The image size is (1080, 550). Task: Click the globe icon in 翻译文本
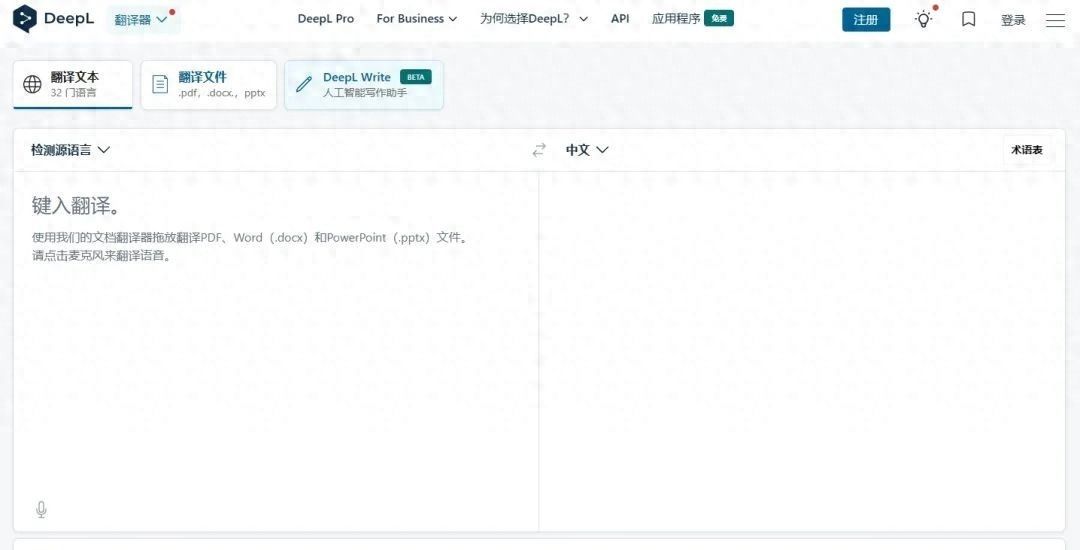32,84
